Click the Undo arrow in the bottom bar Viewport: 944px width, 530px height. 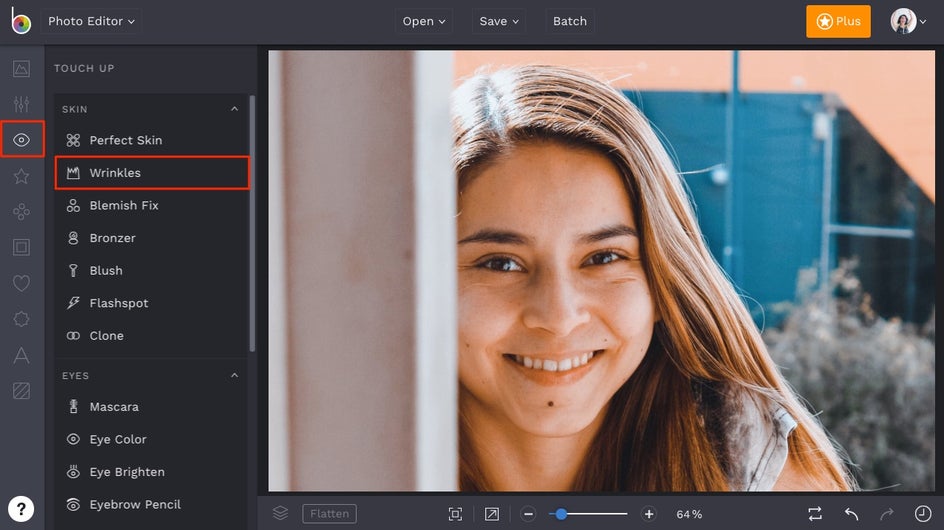(x=851, y=514)
